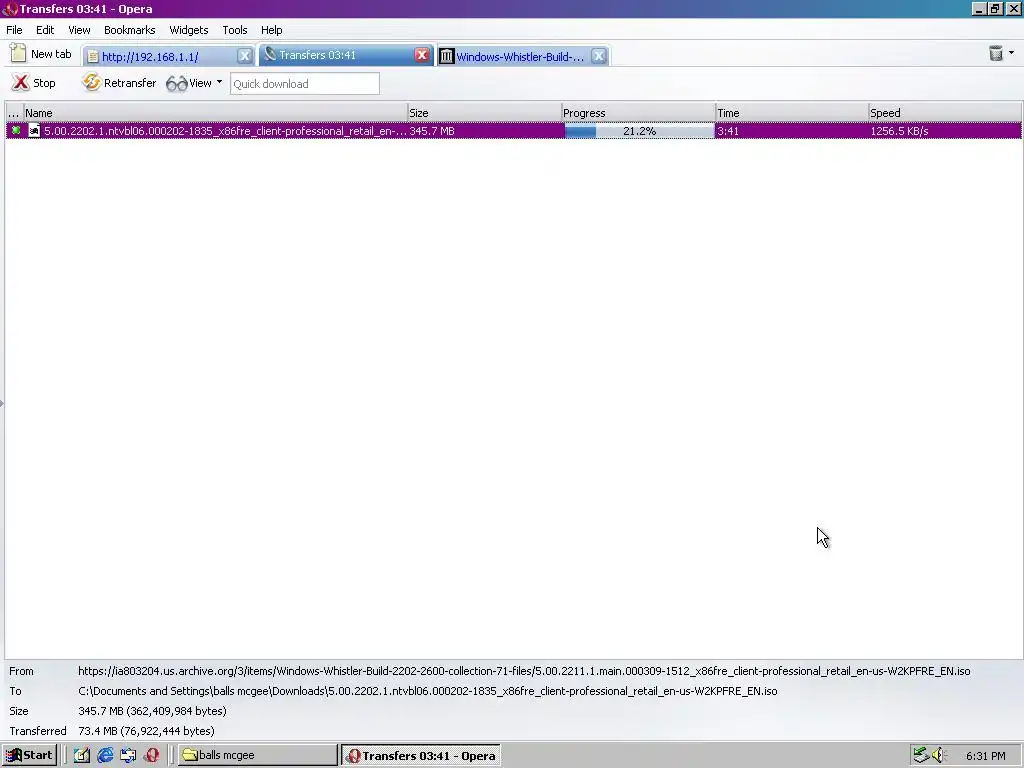Click the ISO file type icon
Screen dimensions: 1024x768
click(34, 131)
